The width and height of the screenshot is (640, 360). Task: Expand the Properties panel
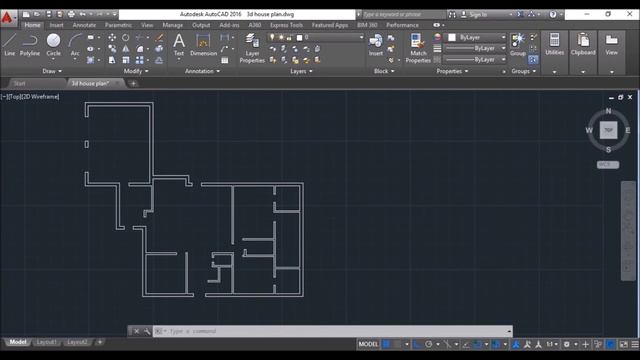pyautogui.click(x=452, y=71)
